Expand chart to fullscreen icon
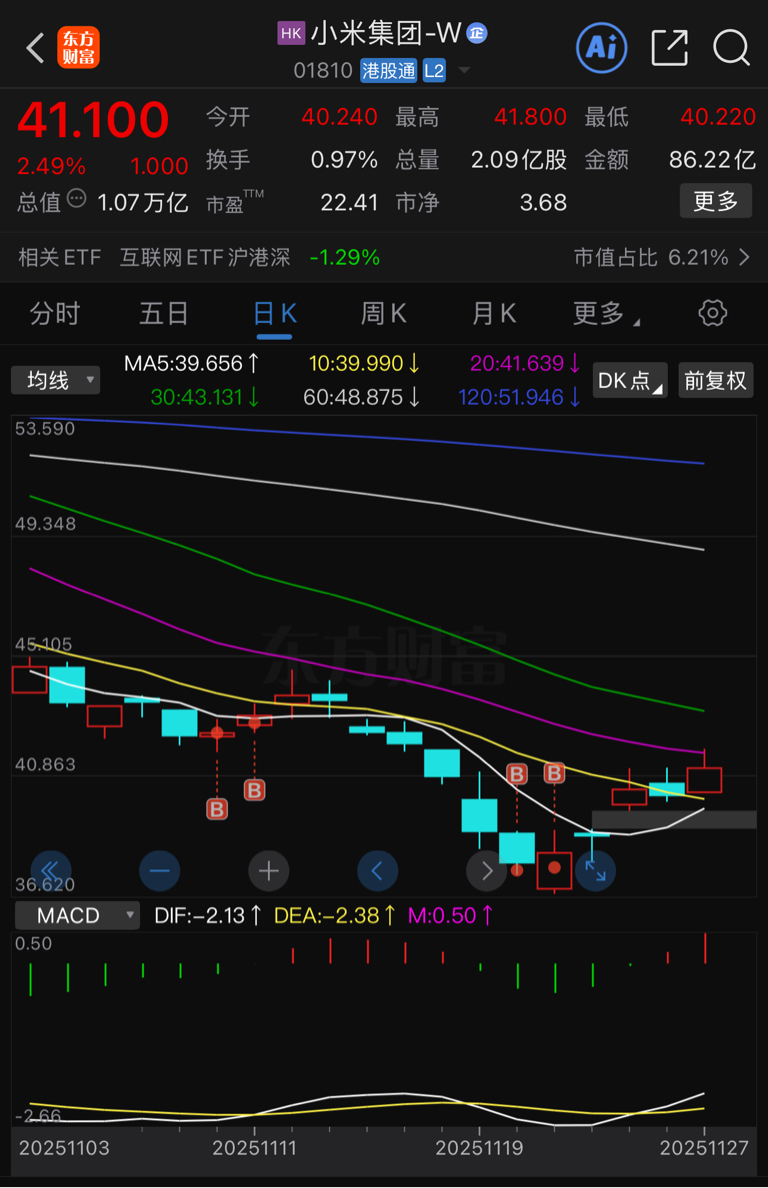Image resolution: width=768 pixels, height=1188 pixels. click(595, 871)
